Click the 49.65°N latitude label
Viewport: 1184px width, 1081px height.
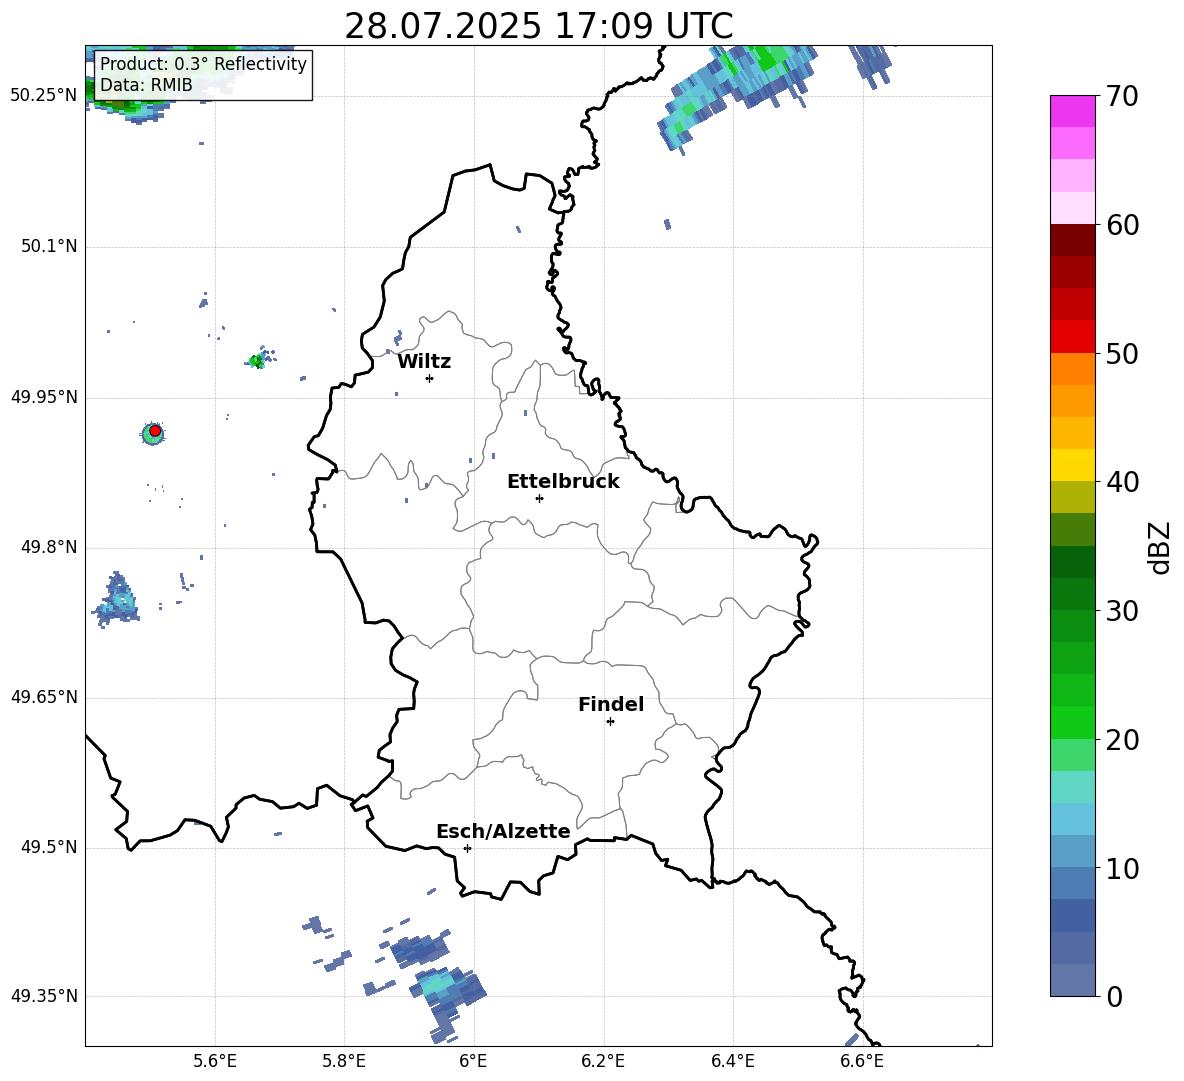(x=44, y=697)
